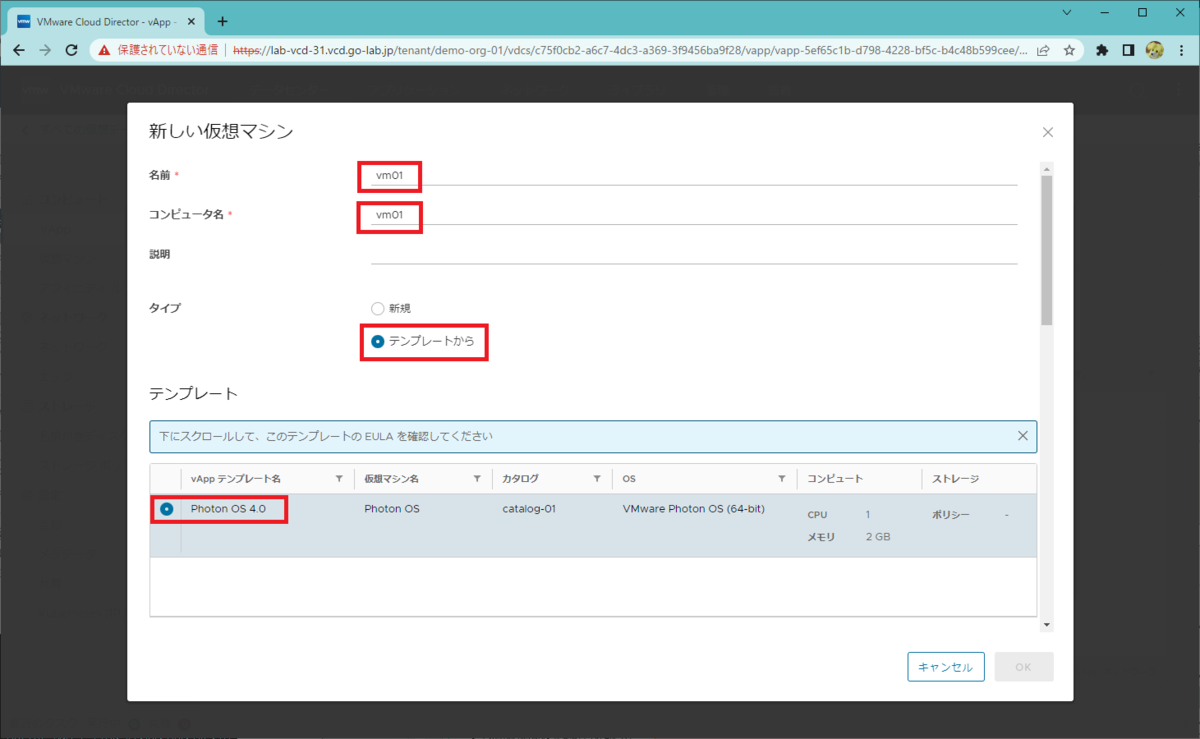Click the vApp テンプレート名 column header

tap(236, 479)
